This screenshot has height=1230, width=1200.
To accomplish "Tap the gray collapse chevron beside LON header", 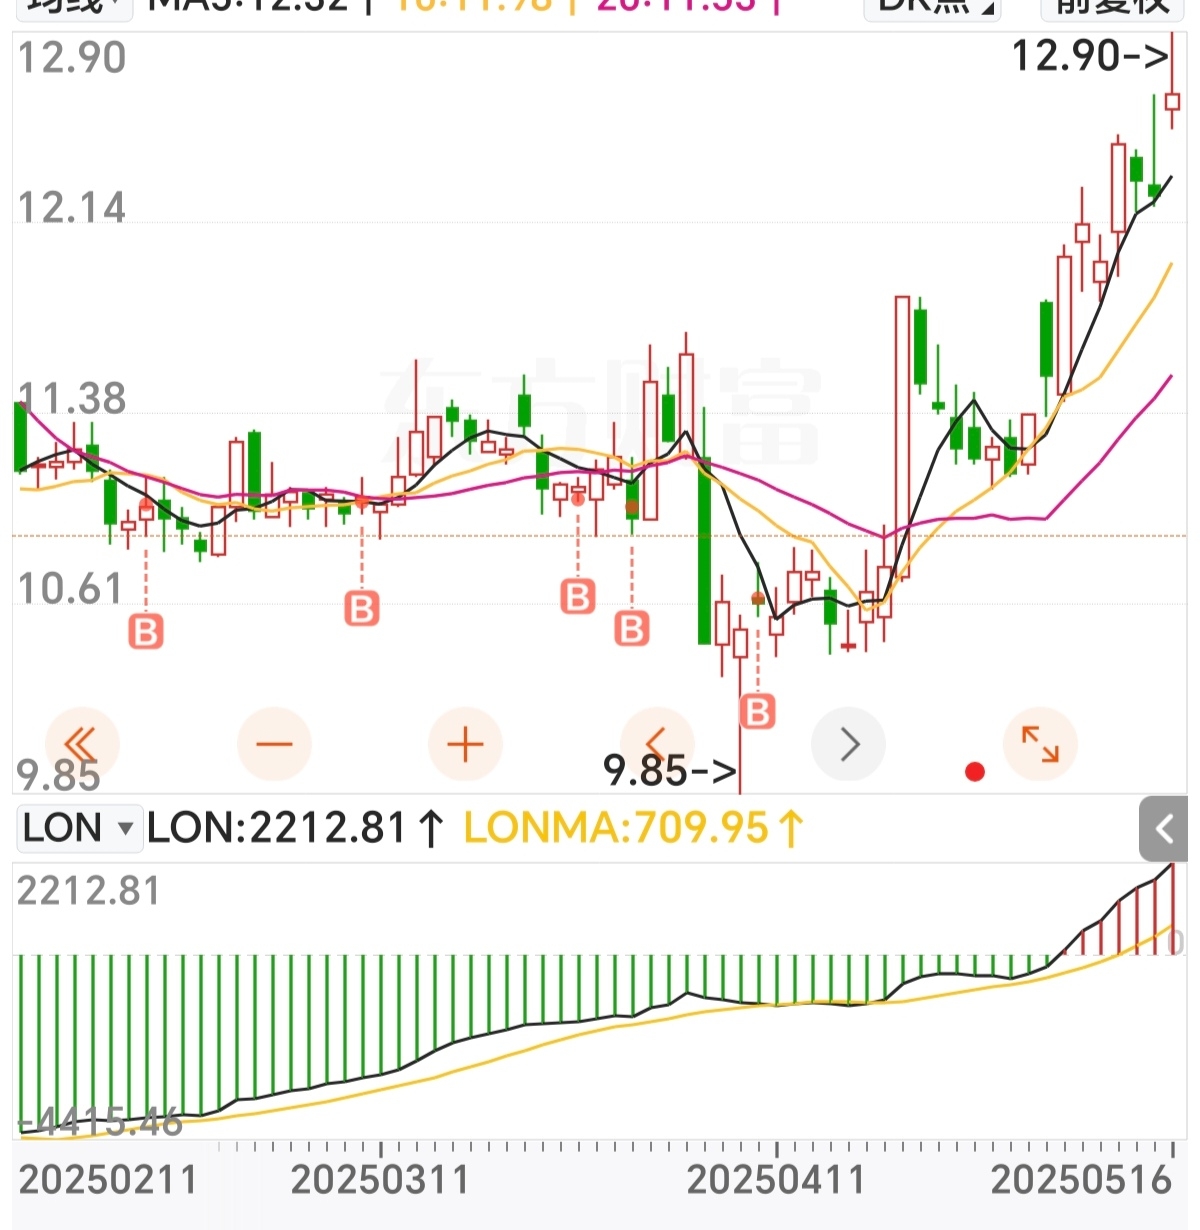I will click(x=1163, y=829).
